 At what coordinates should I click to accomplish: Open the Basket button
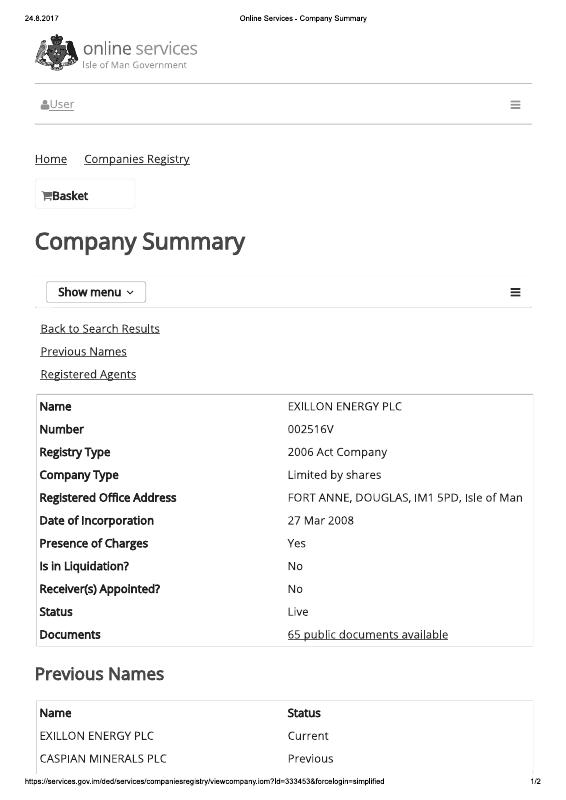(x=85, y=194)
